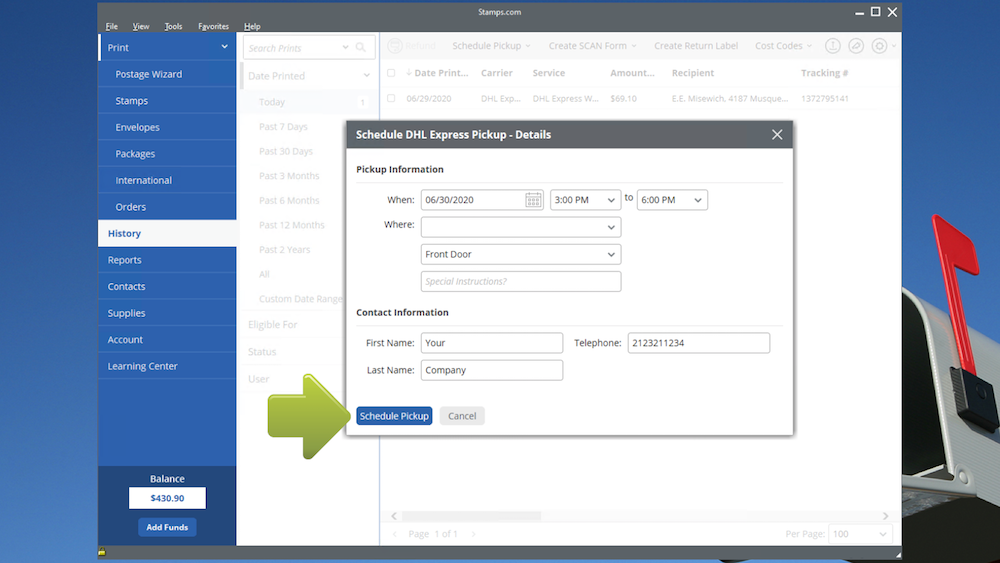This screenshot has width=1000, height=563.
Task: Open Create SCAN Form dropdown
Action: (592, 46)
